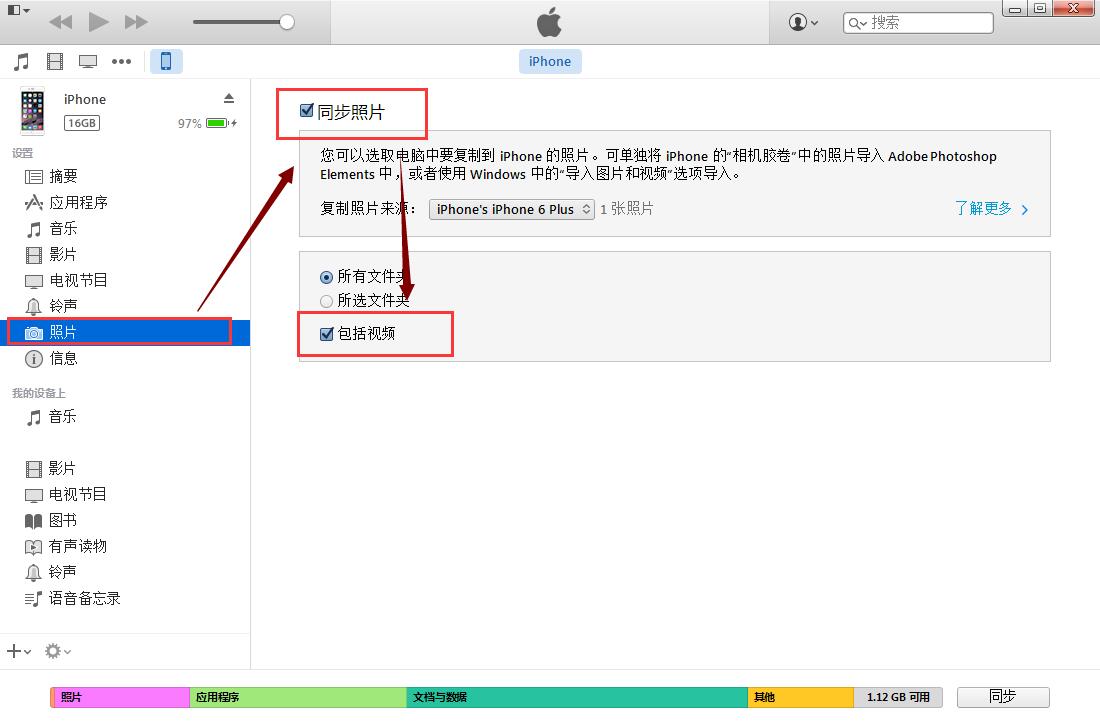Open the window menu icon at top-left
This screenshot has height=725, width=1100.
point(18,11)
